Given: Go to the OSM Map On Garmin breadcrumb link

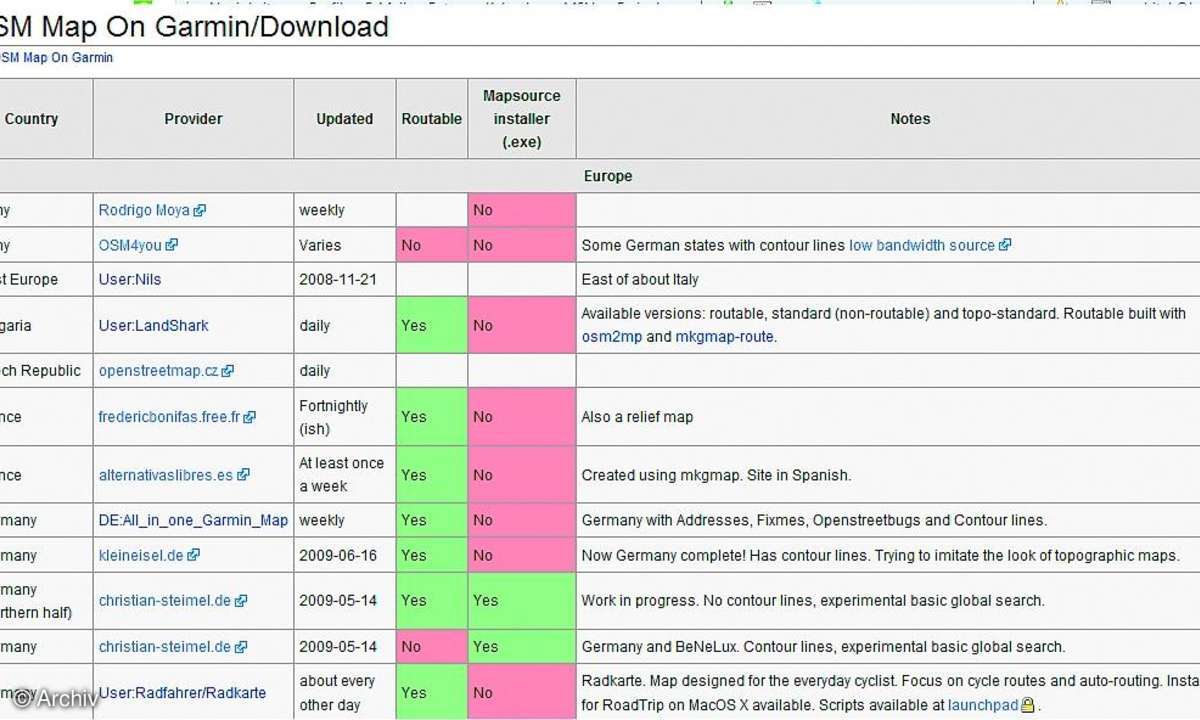Looking at the screenshot, I should click(56, 58).
